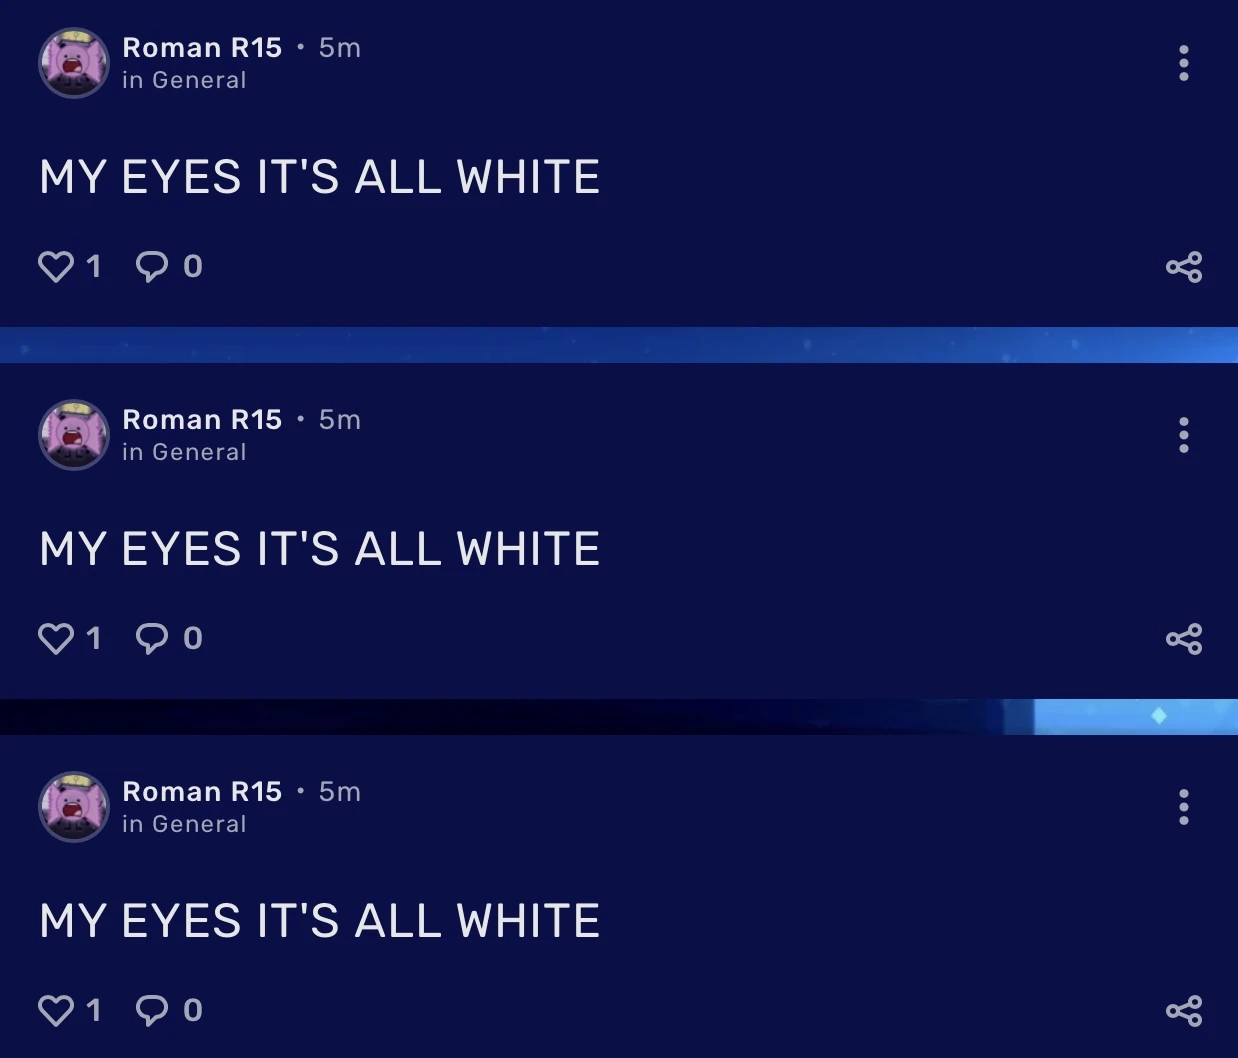This screenshot has height=1058, width=1238.
Task: Unlike the middle post's heart
Action: click(56, 638)
